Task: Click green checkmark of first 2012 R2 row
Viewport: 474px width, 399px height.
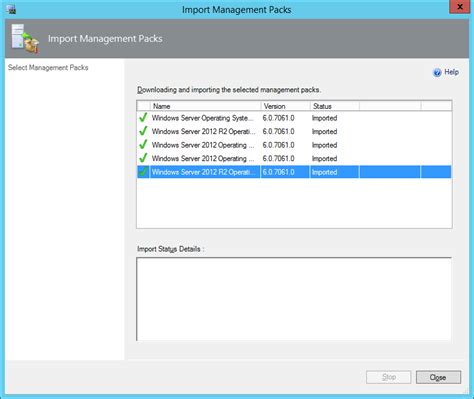Action: tap(143, 131)
